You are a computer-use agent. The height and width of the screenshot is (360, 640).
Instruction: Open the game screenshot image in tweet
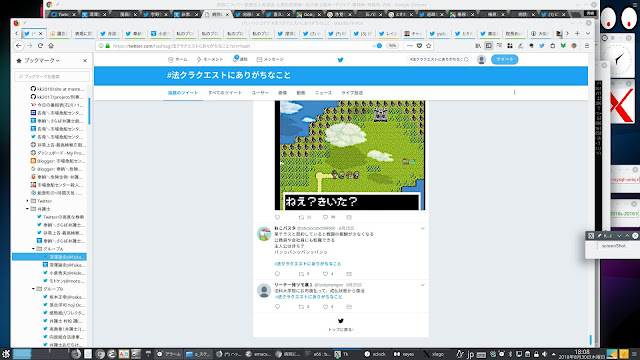[x=350, y=155]
